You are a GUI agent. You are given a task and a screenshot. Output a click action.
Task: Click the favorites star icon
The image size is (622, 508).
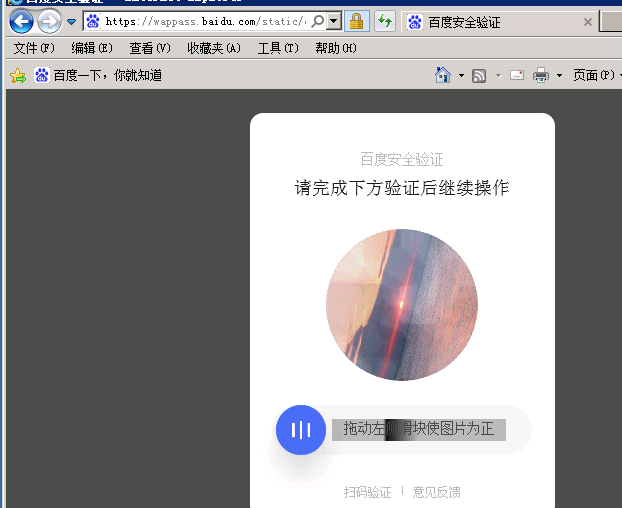[x=17, y=75]
